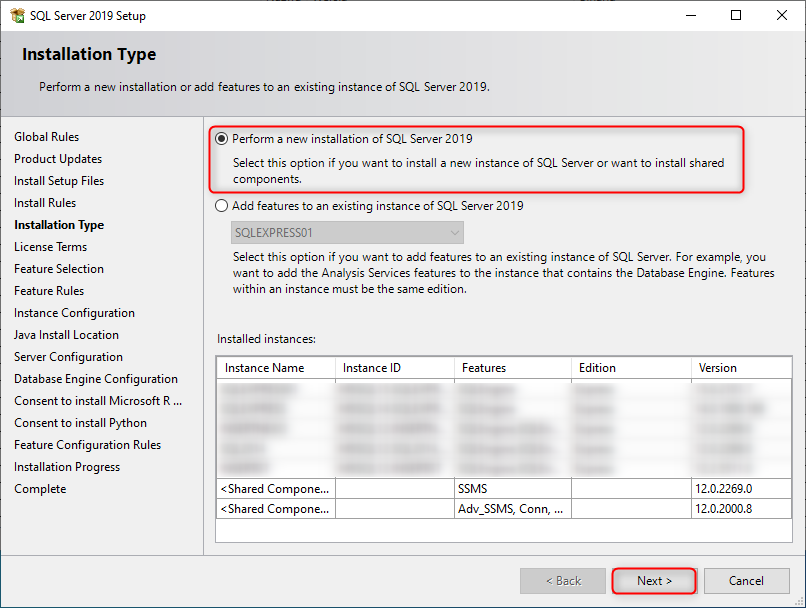The height and width of the screenshot is (608, 806).
Task: Minimize the SQL Server 2019 Setup window
Action: point(691,15)
